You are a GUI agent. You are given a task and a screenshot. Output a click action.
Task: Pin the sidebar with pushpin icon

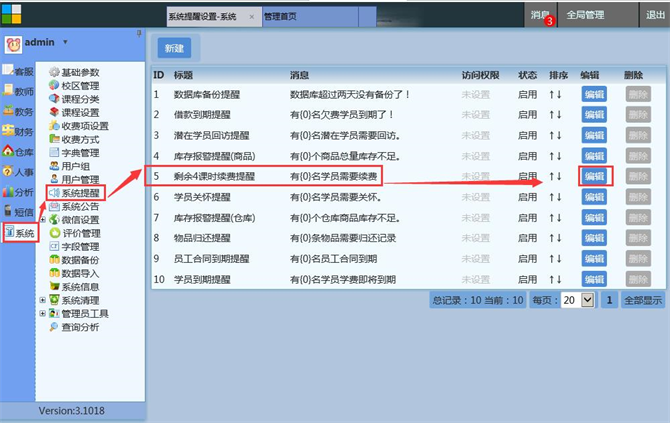139,34
